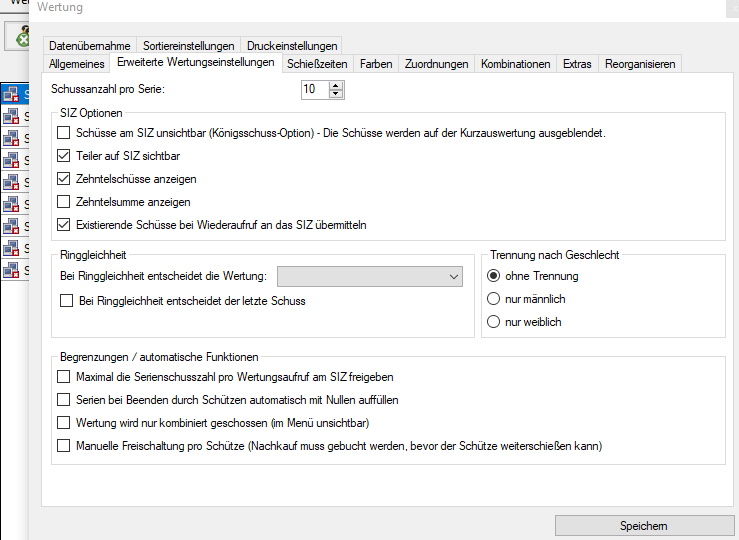Click the green icon in the top-left toolbar
This screenshot has width=739, height=540.
coord(20,37)
